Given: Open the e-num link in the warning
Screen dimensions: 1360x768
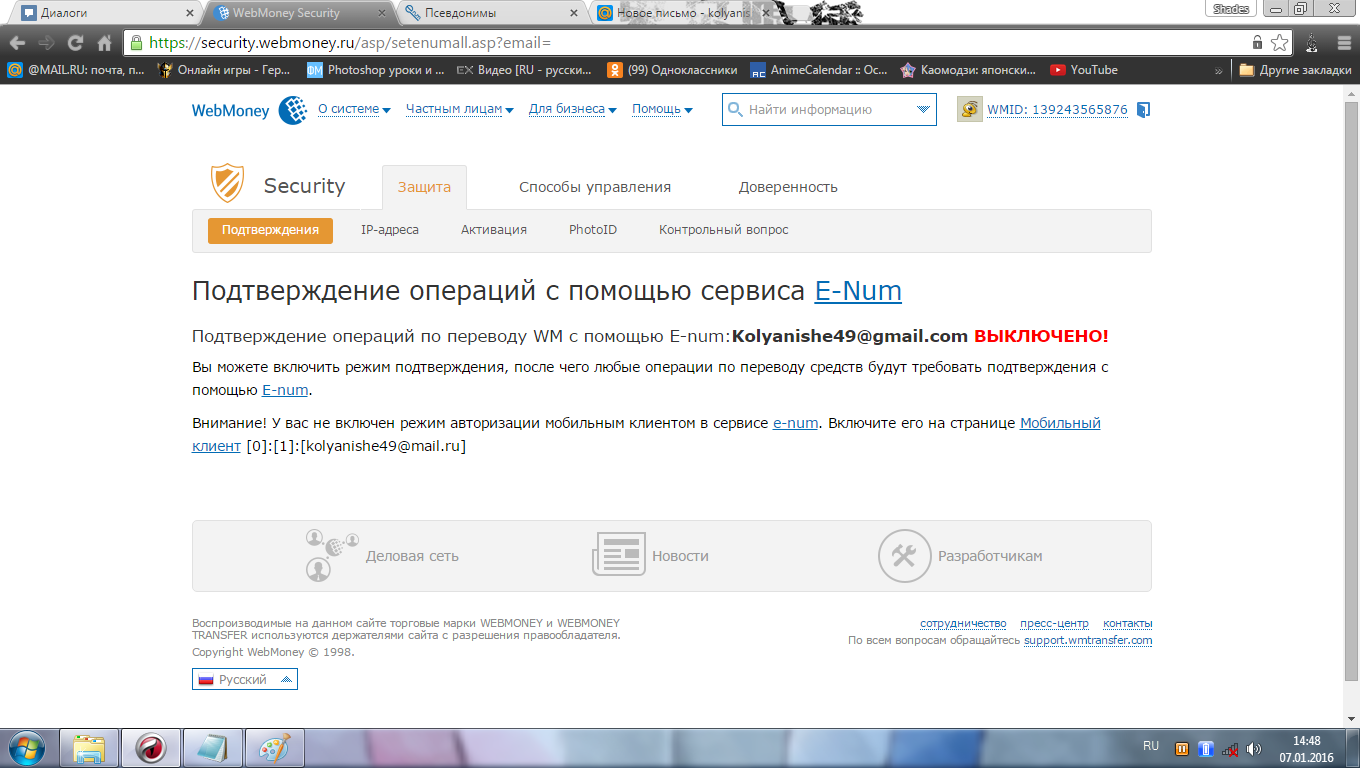Looking at the screenshot, I should click(795, 423).
